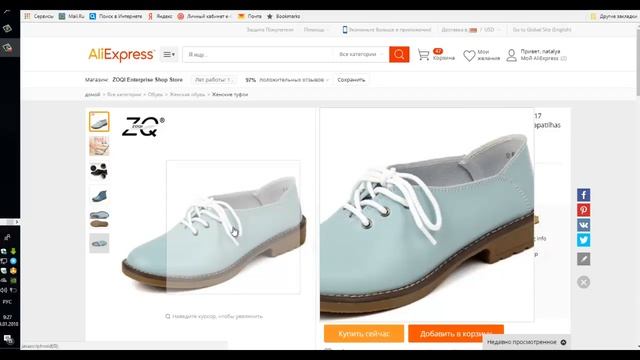Expand the 'Помощь' menu

[x=316, y=30]
